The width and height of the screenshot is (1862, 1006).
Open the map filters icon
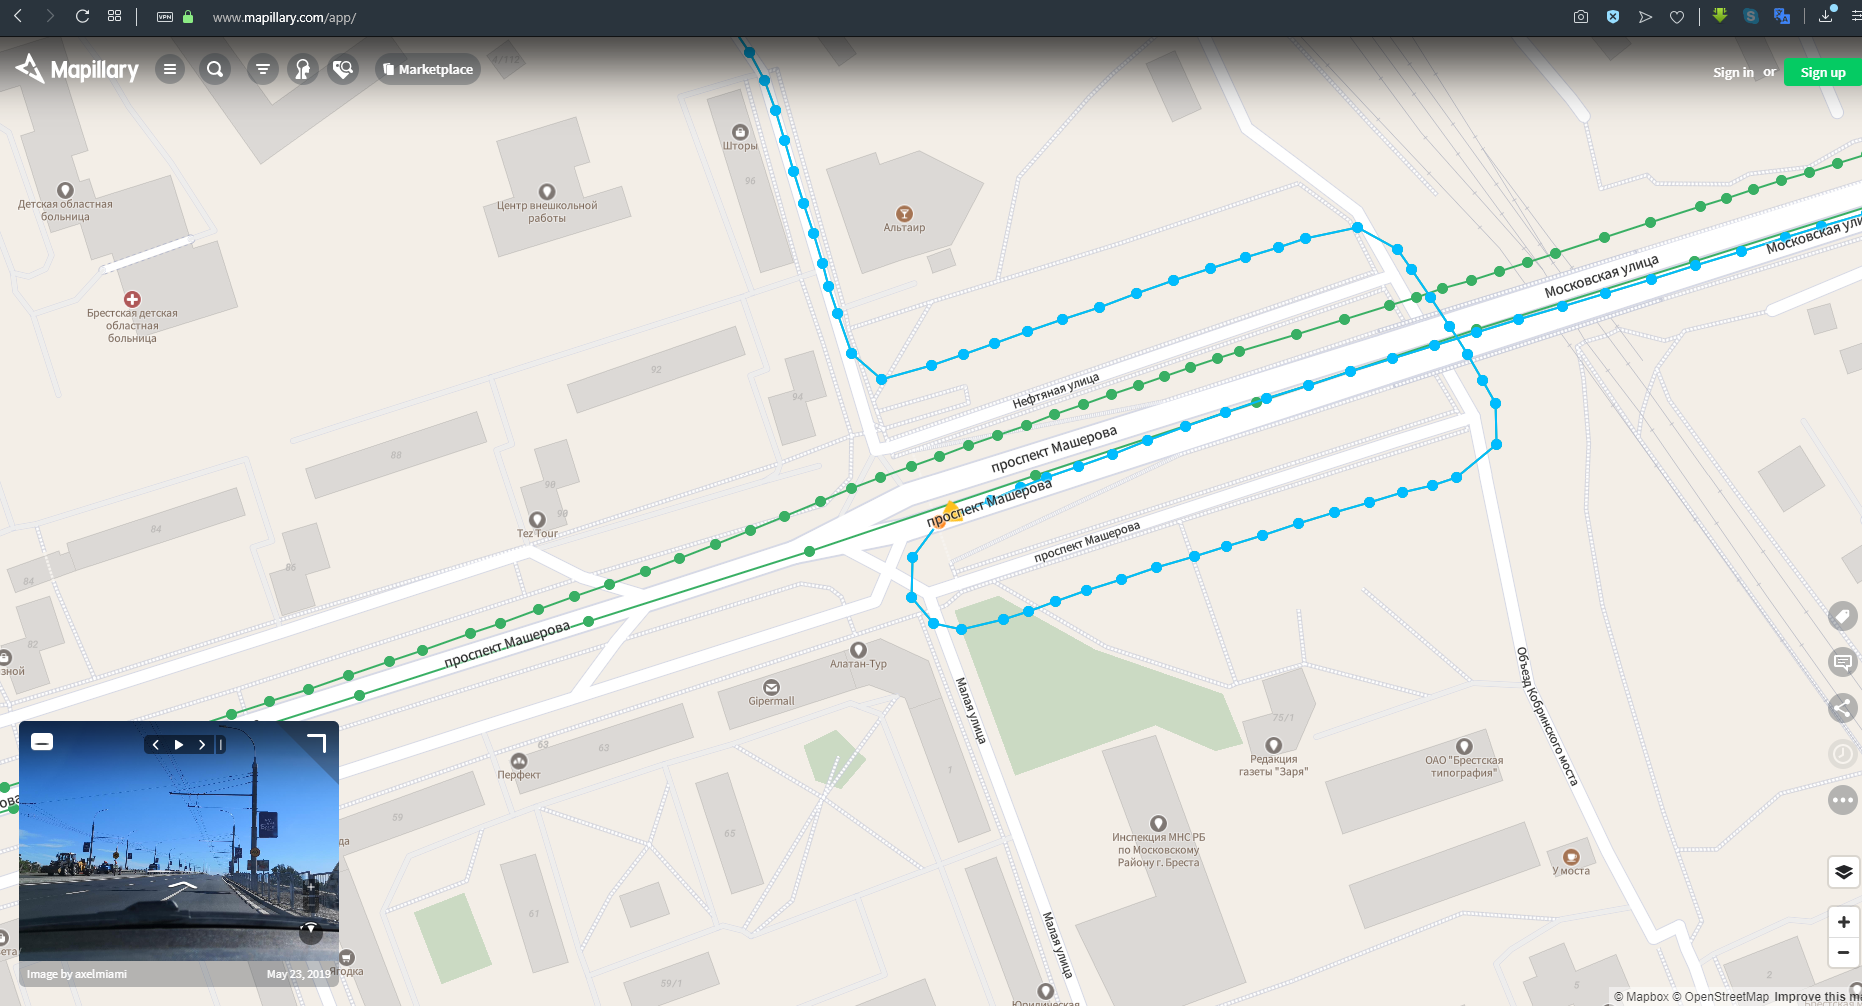(263, 69)
